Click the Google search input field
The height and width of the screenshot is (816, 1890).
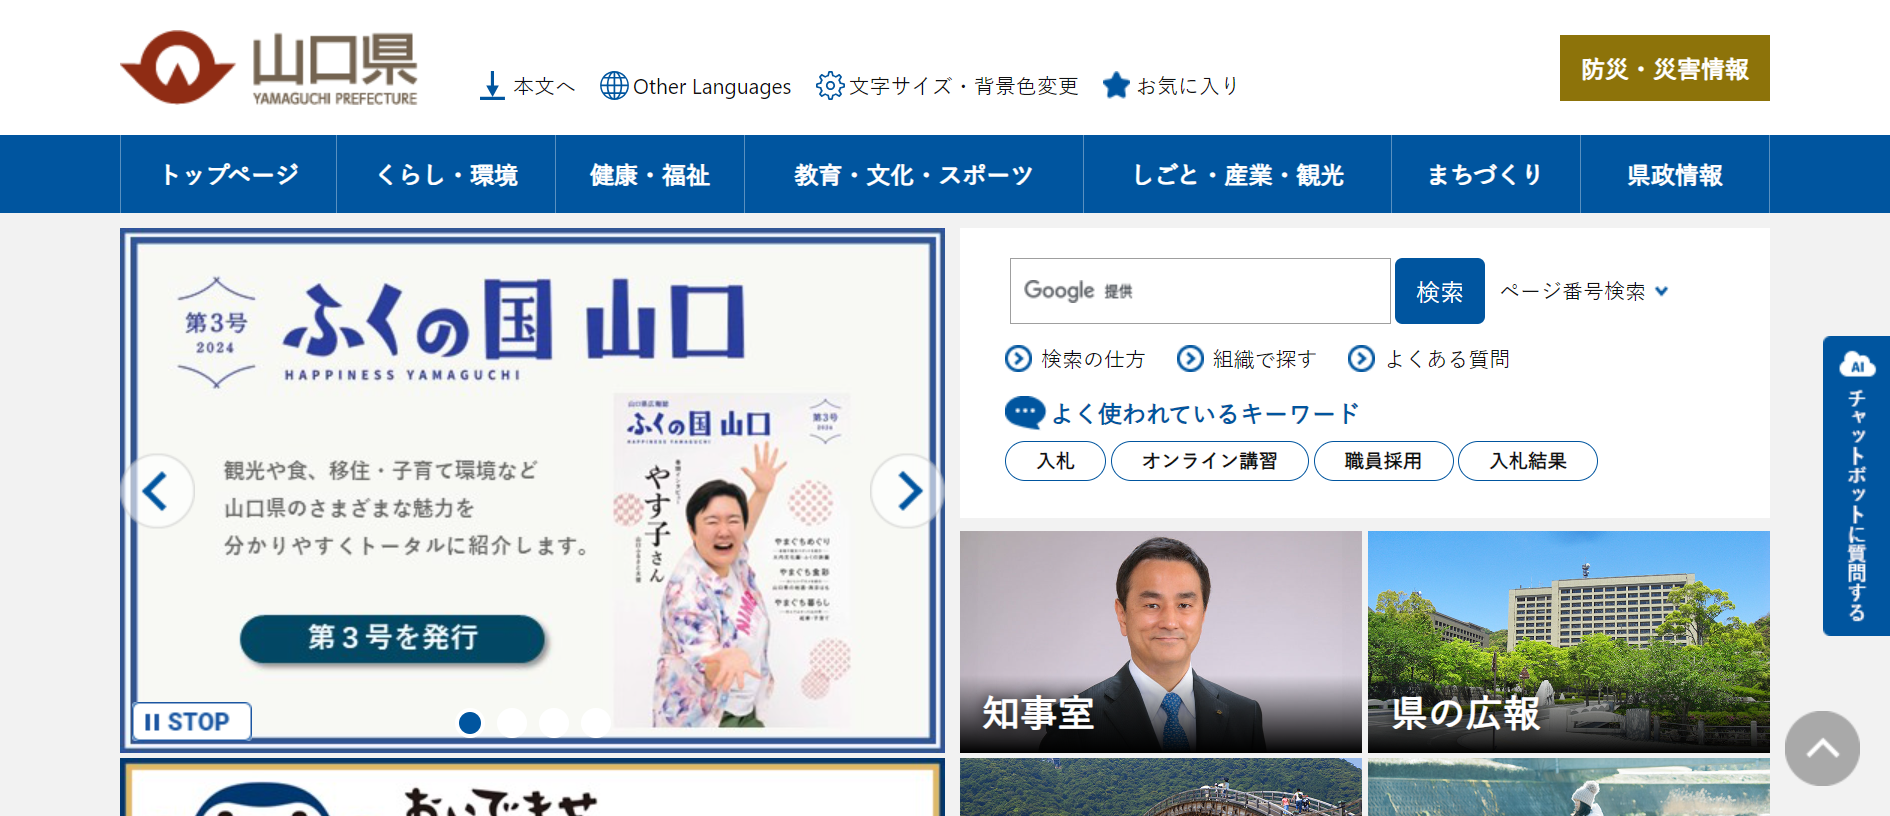point(1200,291)
